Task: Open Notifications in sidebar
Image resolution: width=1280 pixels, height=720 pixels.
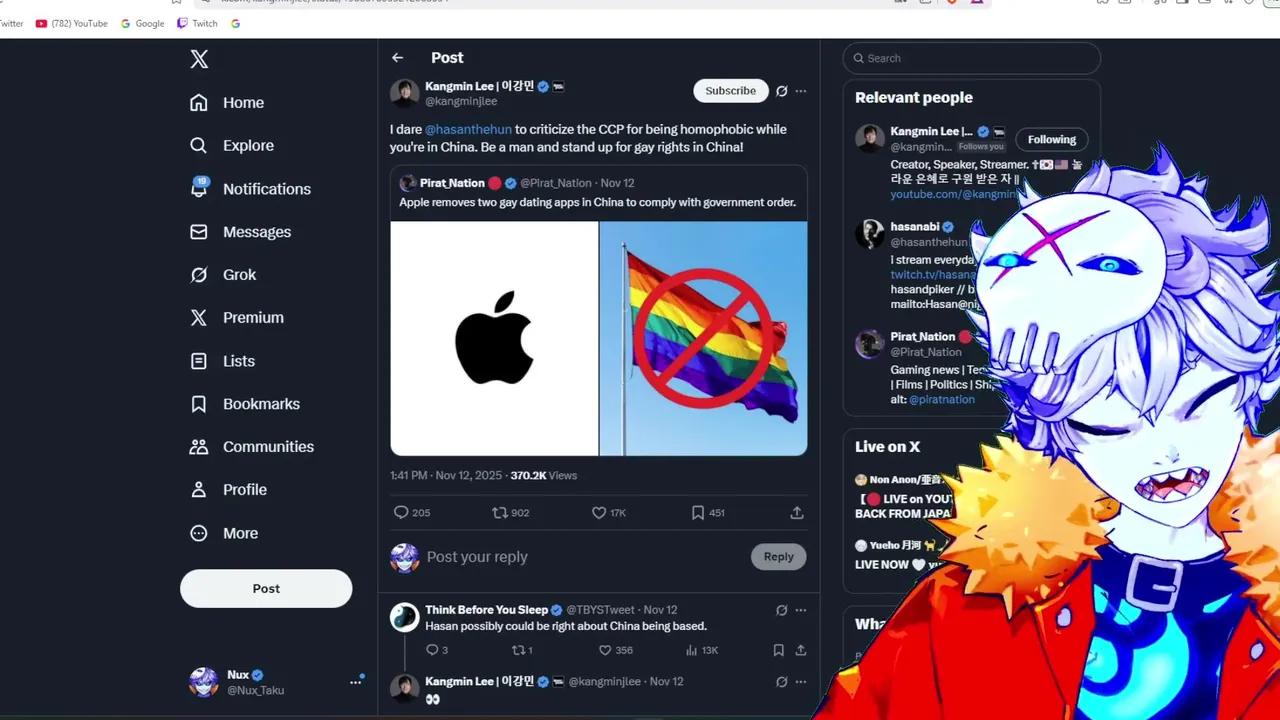Action: pyautogui.click(x=250, y=189)
